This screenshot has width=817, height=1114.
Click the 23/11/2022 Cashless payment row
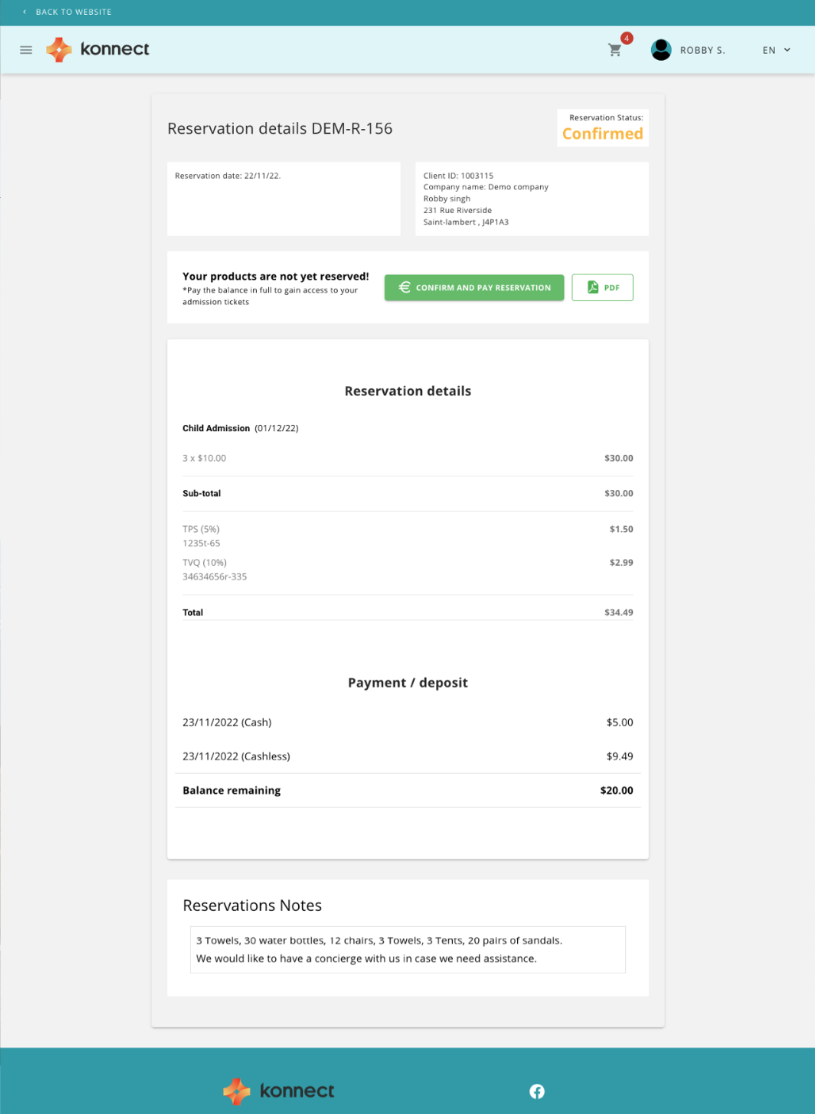[408, 756]
